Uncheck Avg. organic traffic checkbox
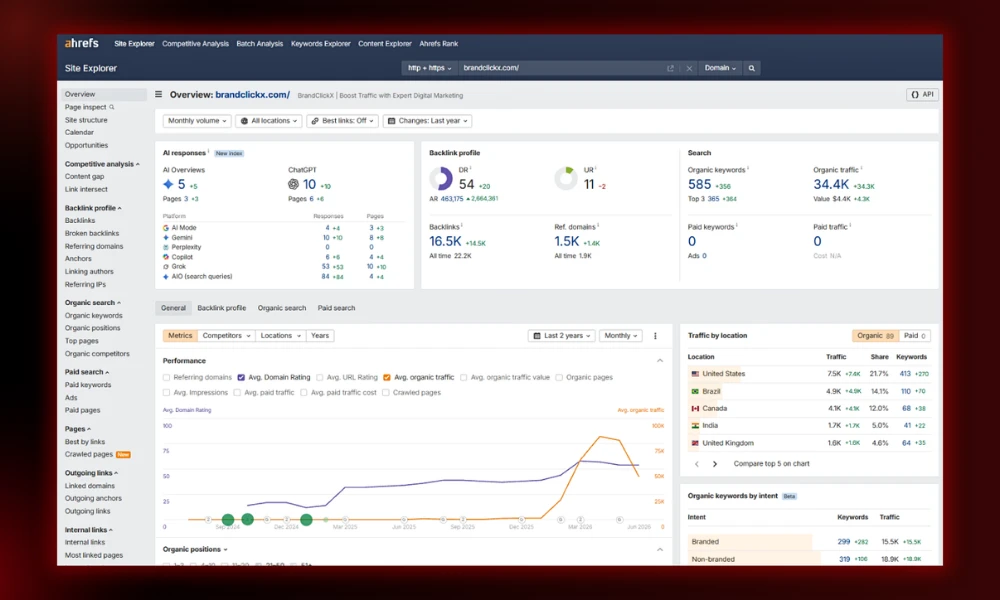The width and height of the screenshot is (1000, 600). click(x=386, y=377)
